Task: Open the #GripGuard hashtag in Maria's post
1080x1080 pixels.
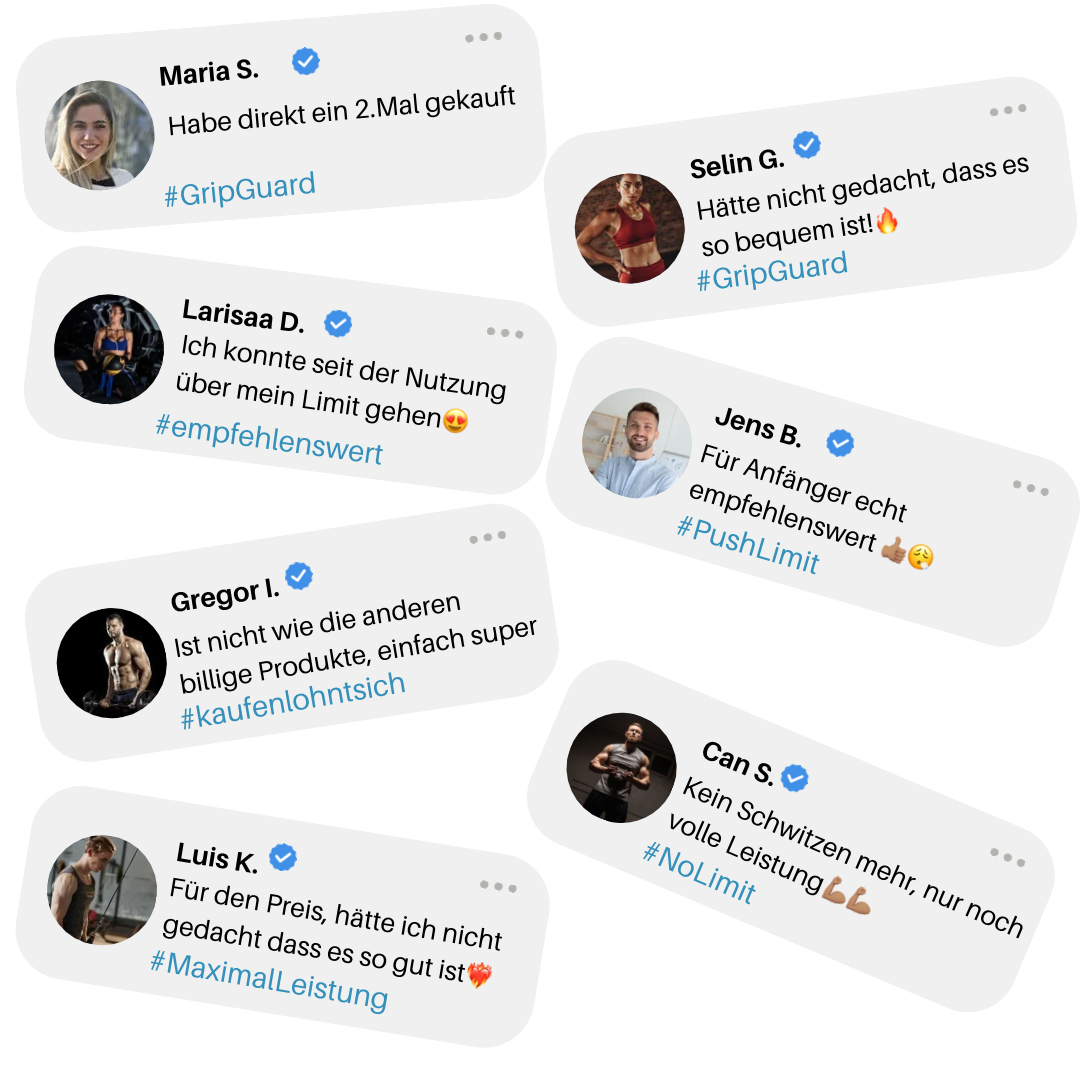Action: (240, 189)
